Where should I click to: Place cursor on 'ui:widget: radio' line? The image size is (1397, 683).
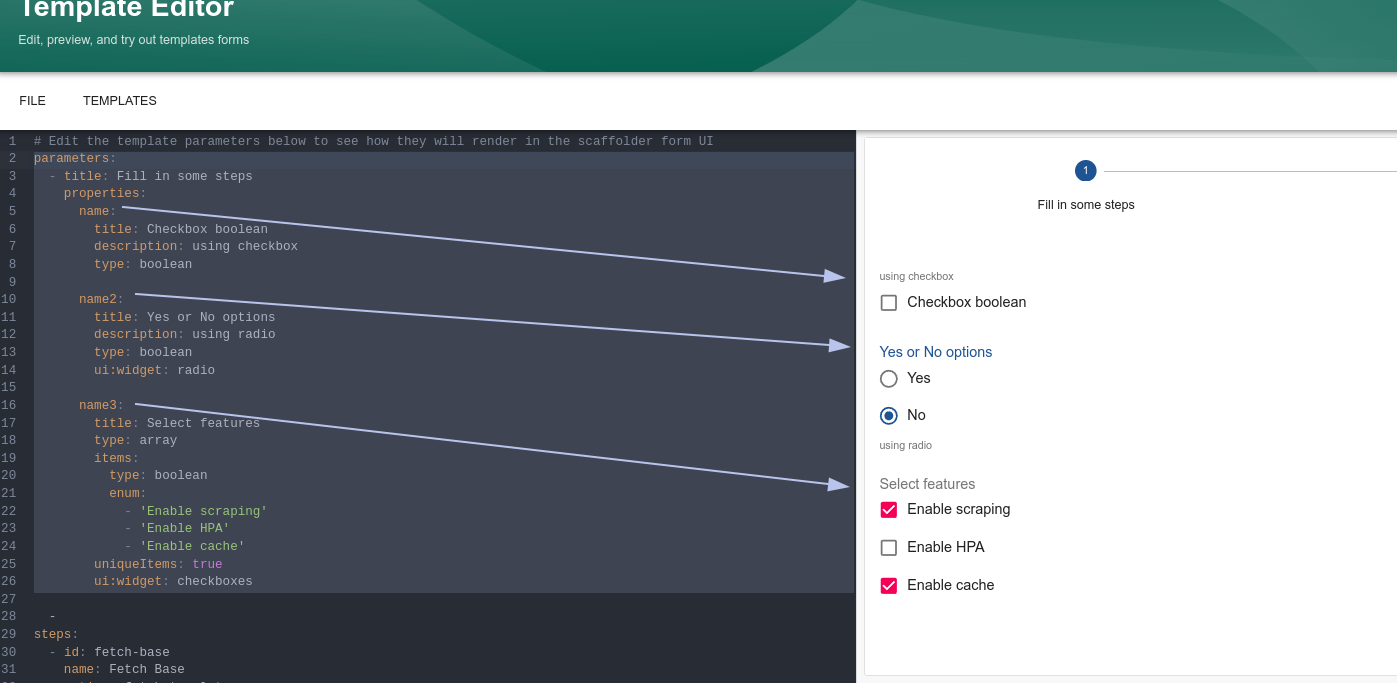pyautogui.click(x=154, y=370)
